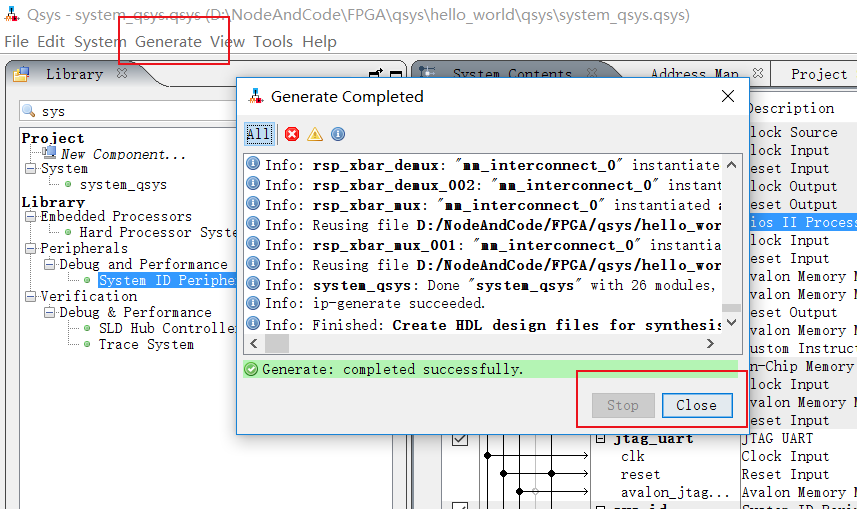857x509 pixels.
Task: Close the Library tab with its X
Action: point(122,73)
